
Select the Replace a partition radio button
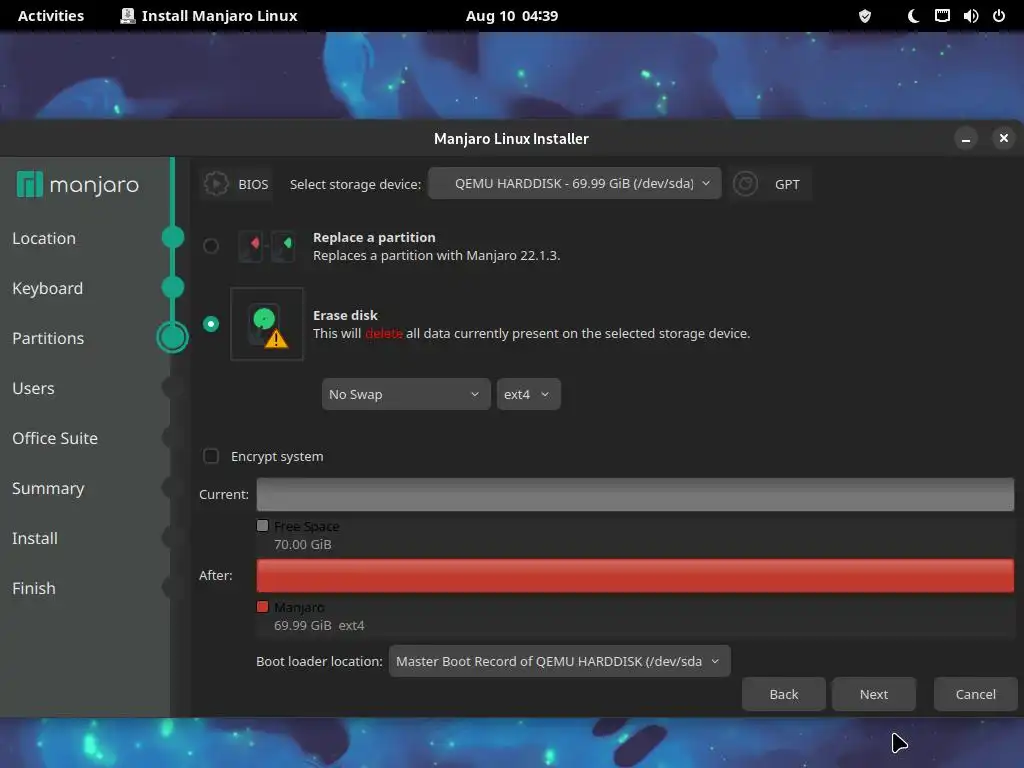coord(211,246)
